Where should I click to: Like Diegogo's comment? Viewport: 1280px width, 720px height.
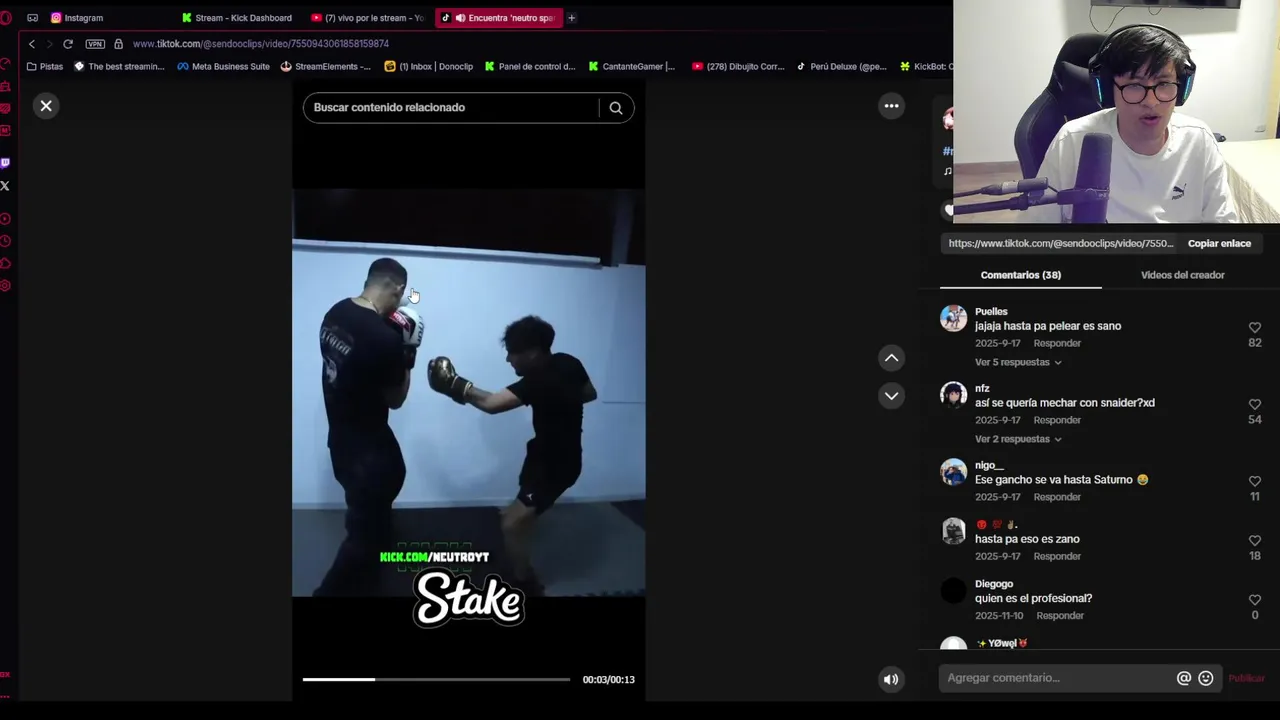(1255, 600)
